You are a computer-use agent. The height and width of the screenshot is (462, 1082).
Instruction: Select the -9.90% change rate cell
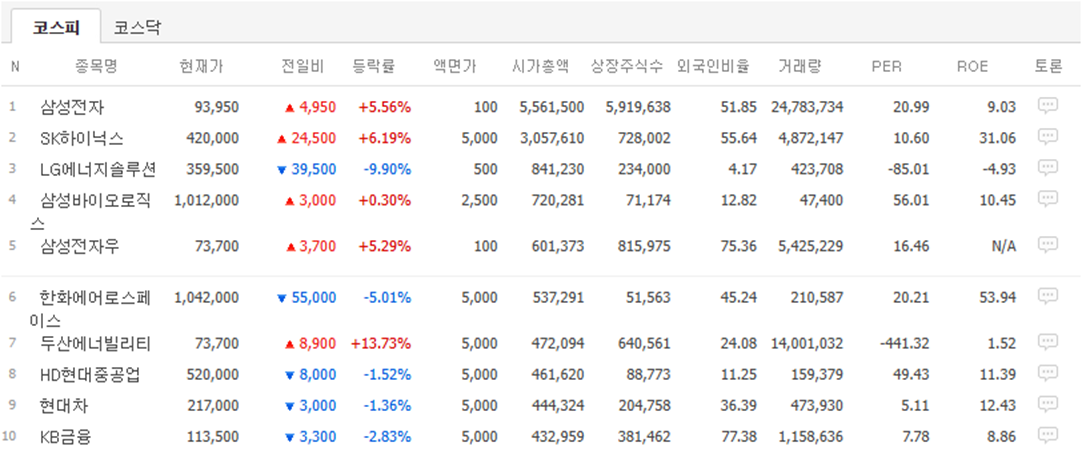coord(387,170)
